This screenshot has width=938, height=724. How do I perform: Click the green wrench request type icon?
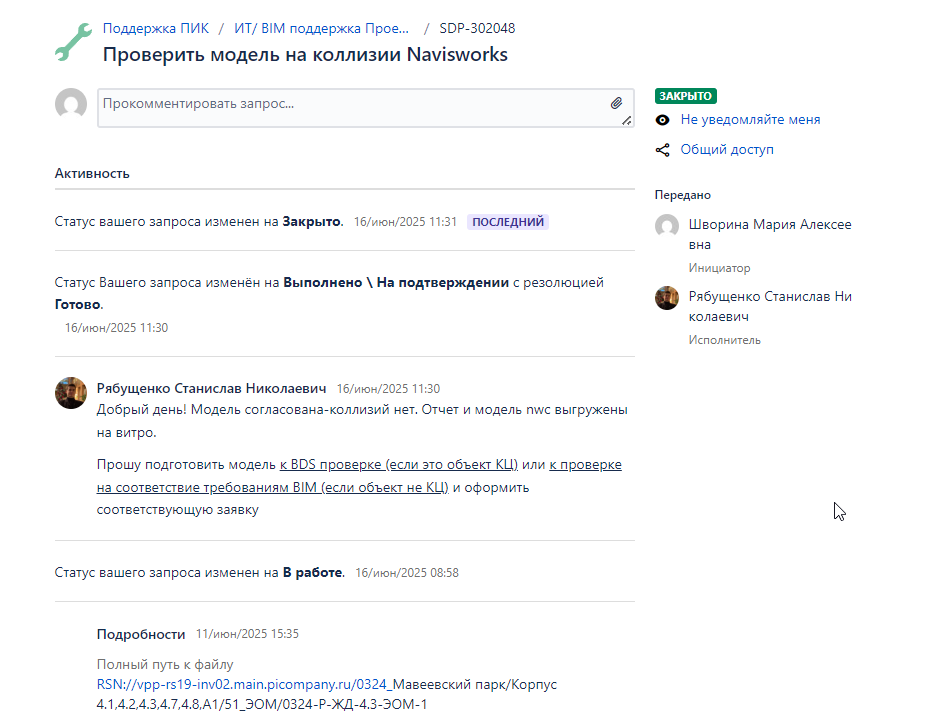[73, 42]
